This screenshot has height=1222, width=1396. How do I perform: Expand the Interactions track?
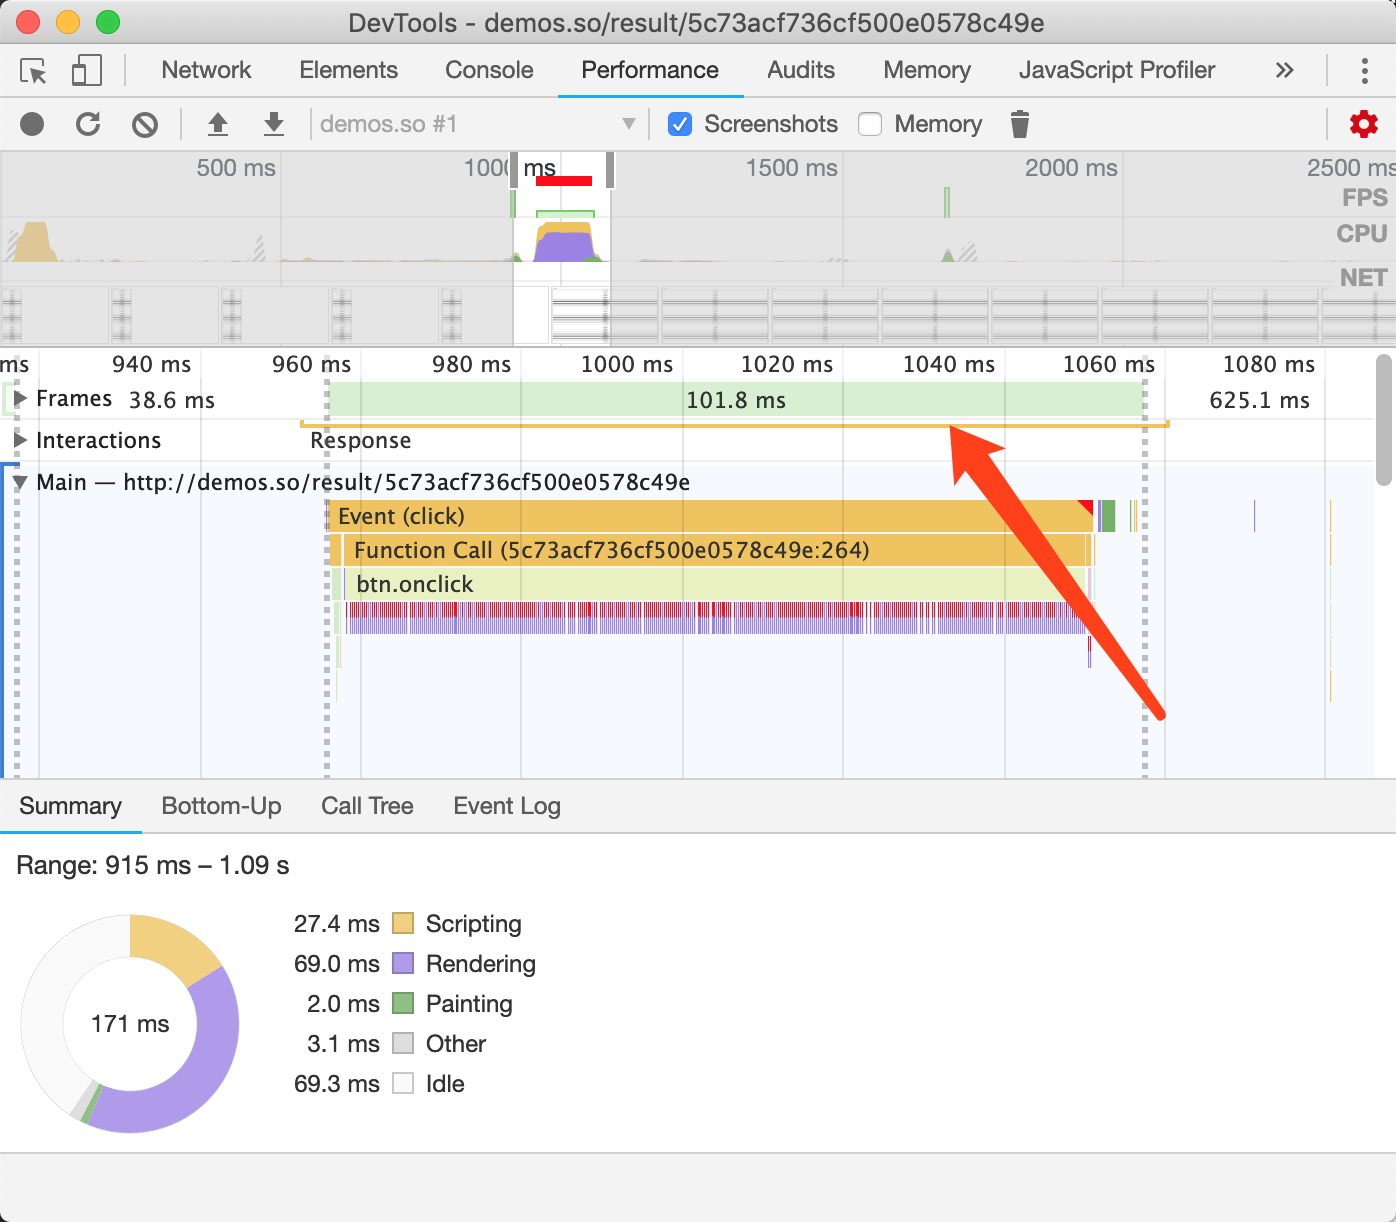20,440
